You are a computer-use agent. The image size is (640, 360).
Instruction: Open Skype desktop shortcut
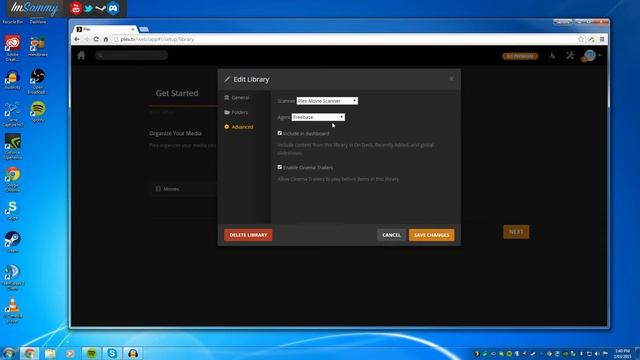click(x=13, y=210)
